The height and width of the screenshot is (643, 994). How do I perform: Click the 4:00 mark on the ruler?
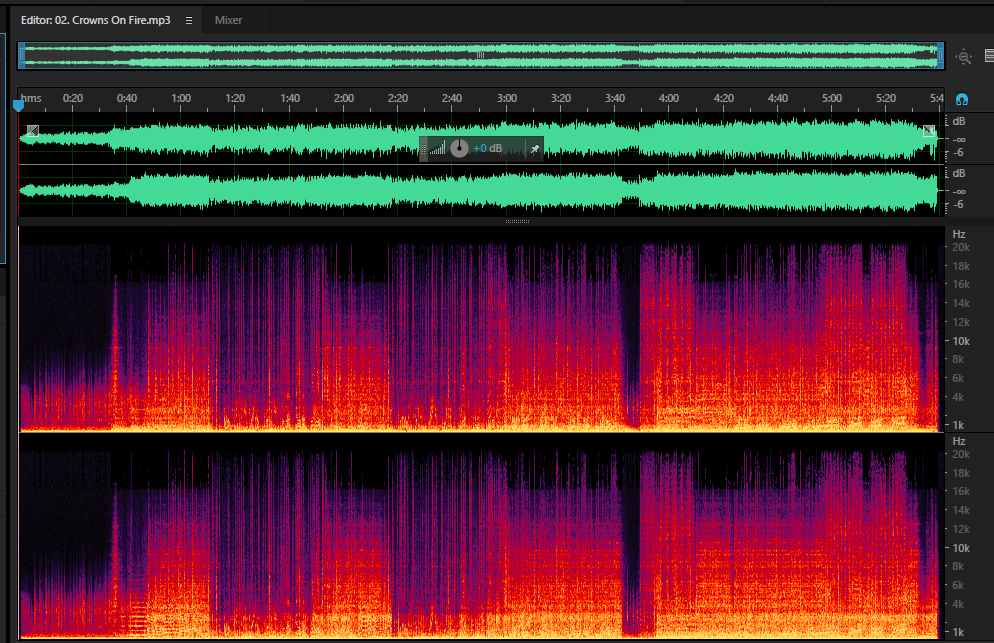[x=669, y=98]
